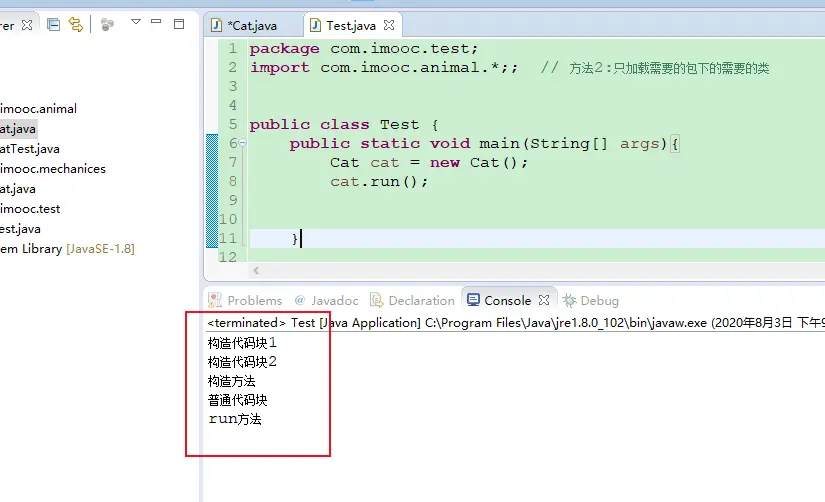Click Collapse All icon in explorer toolbar

pos(53,25)
